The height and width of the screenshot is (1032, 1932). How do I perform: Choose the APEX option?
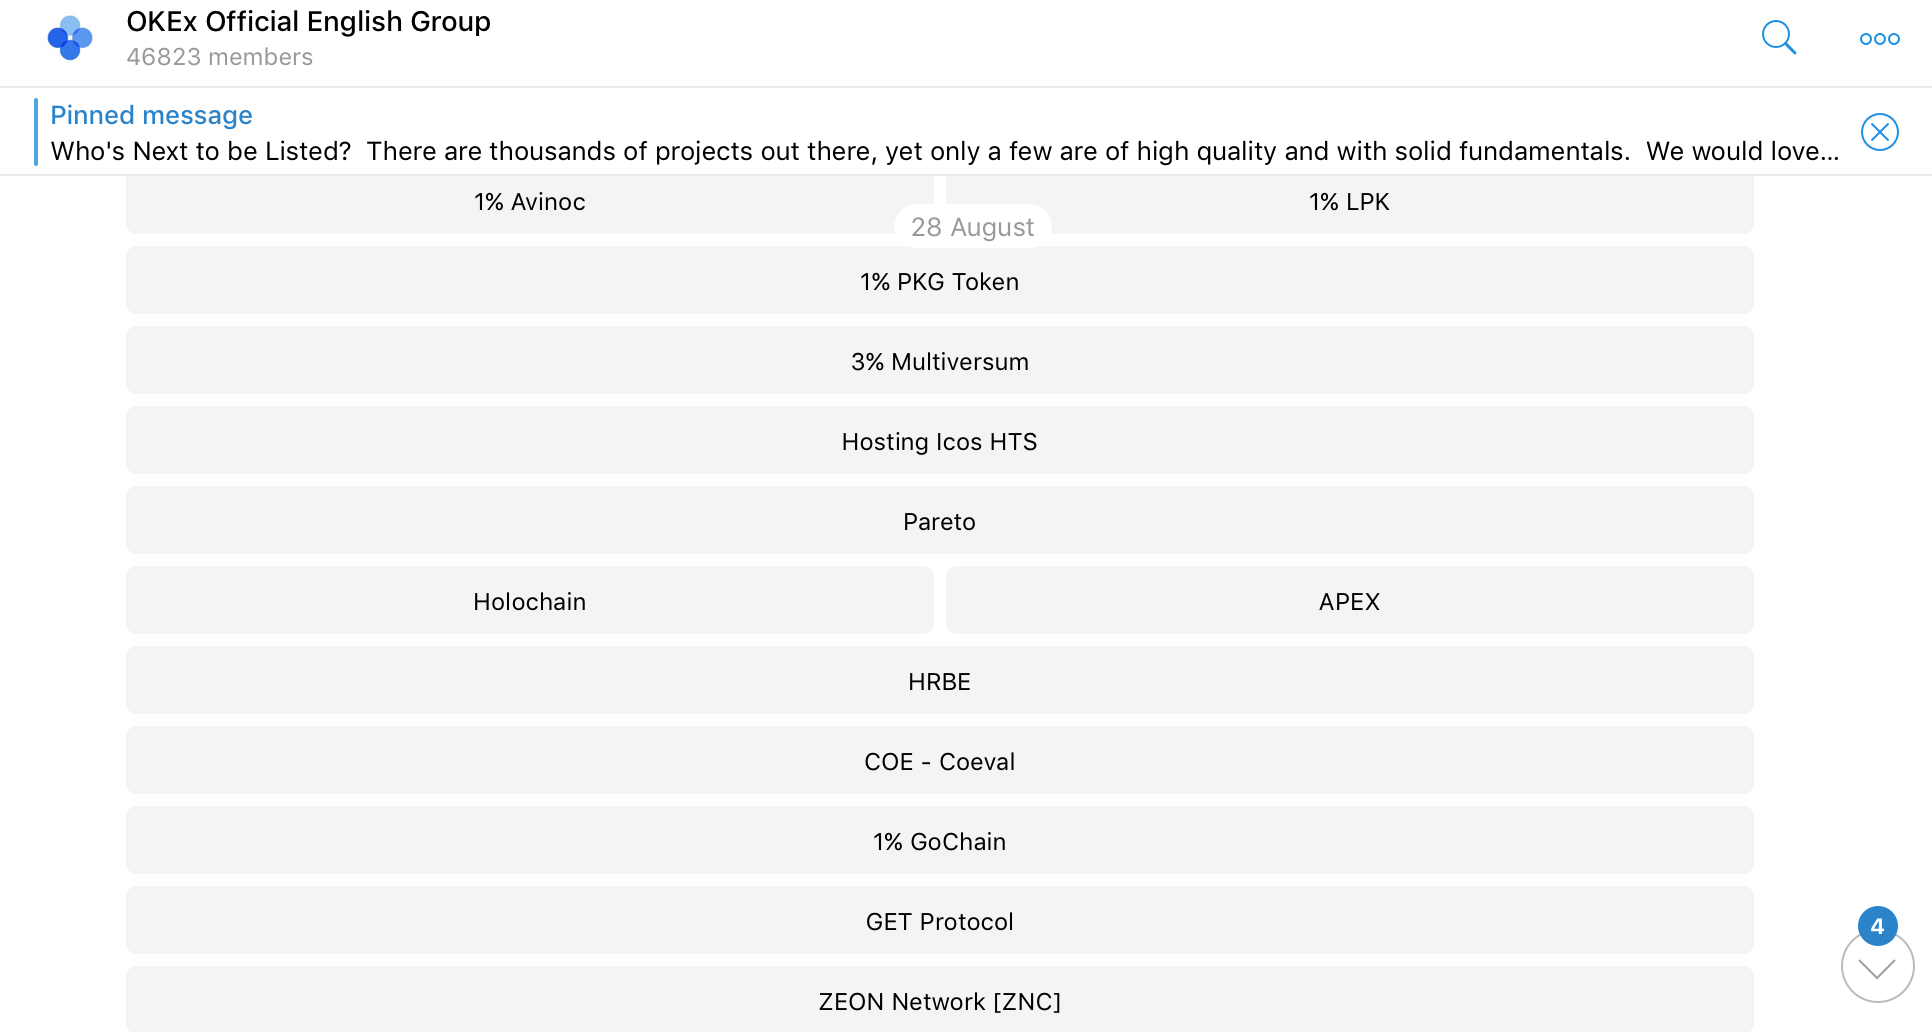tap(1349, 601)
